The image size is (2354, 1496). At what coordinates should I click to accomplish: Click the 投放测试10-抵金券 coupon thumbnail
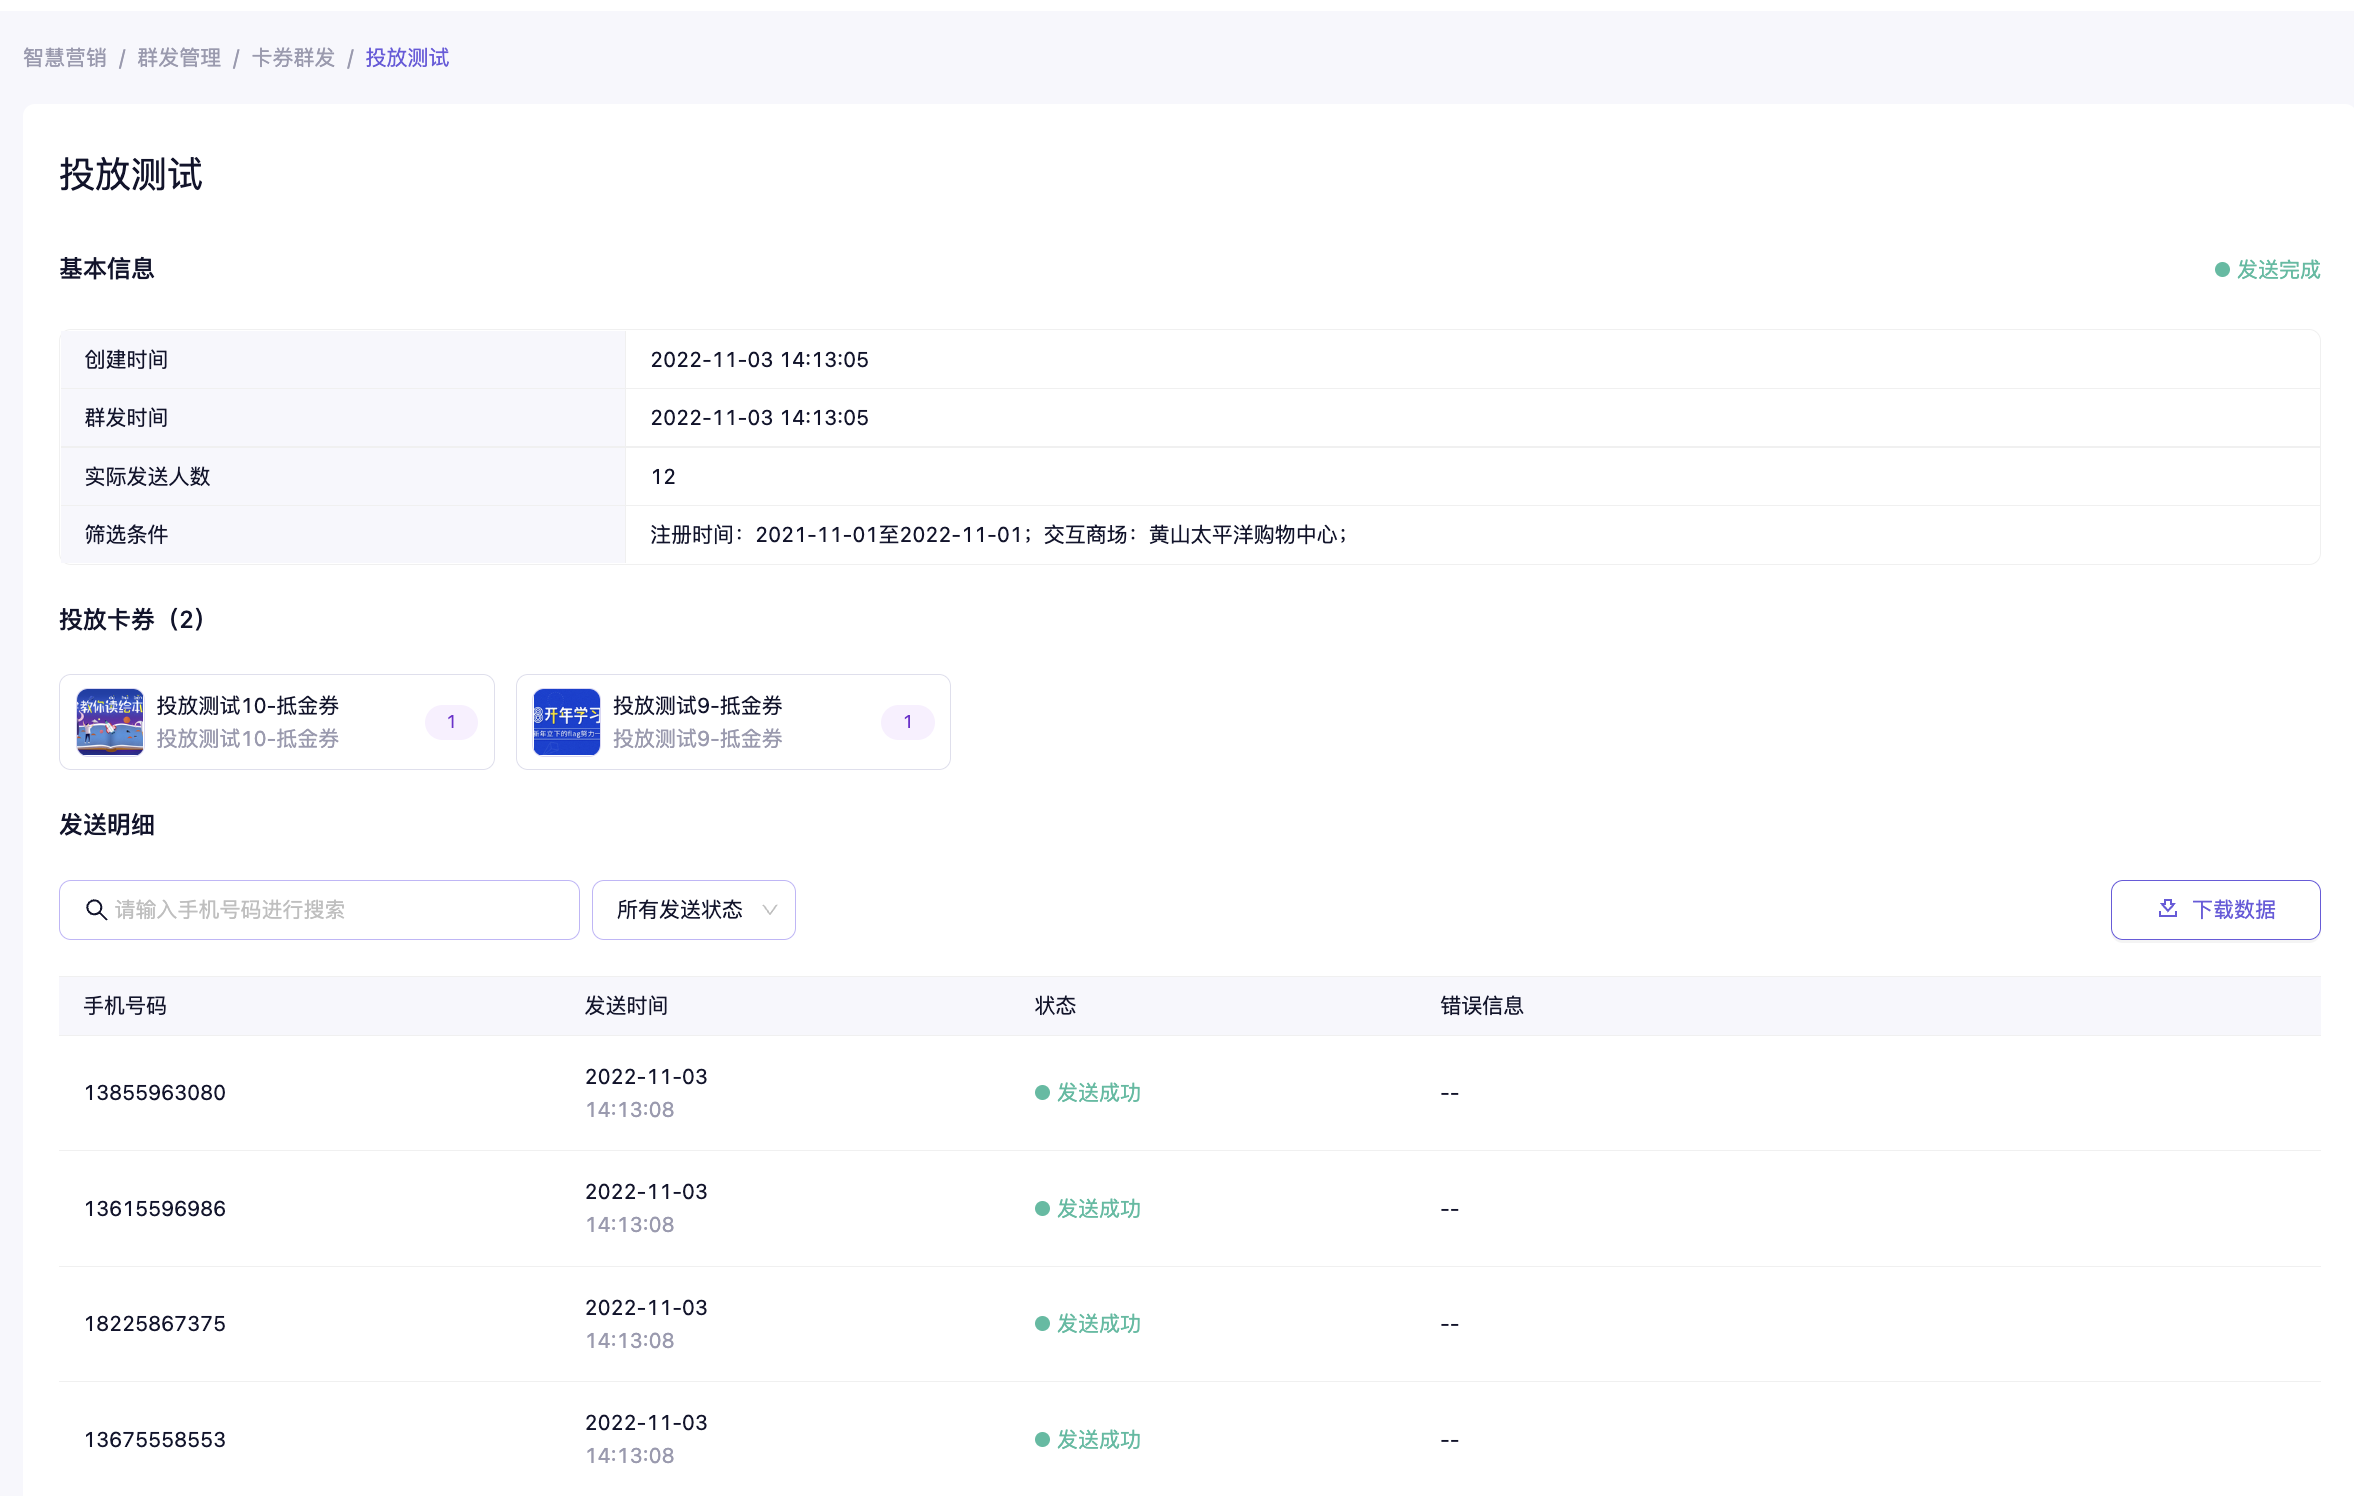(110, 722)
